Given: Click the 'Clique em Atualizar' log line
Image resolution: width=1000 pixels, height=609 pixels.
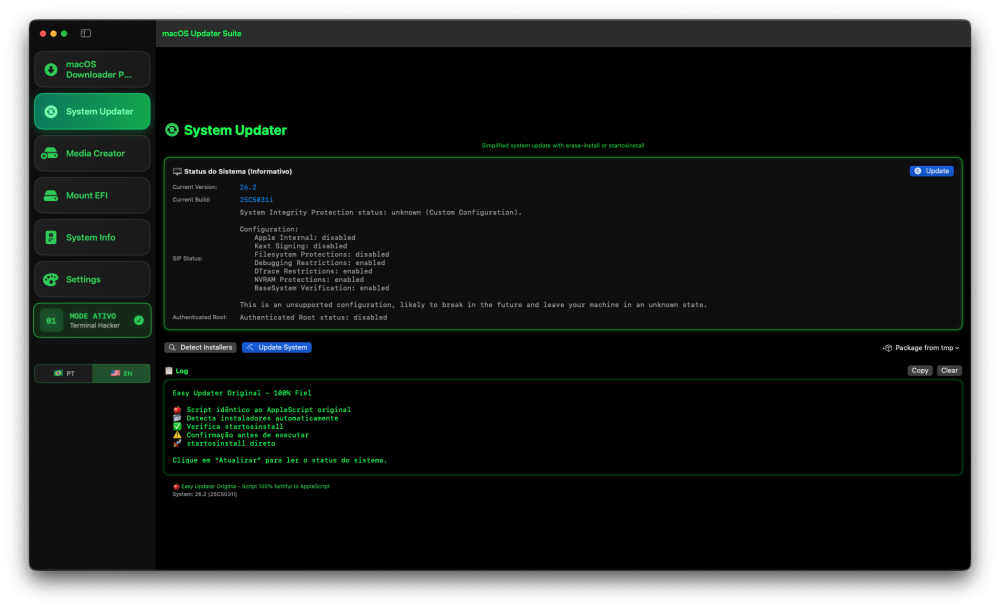Looking at the screenshot, I should pyautogui.click(x=279, y=460).
